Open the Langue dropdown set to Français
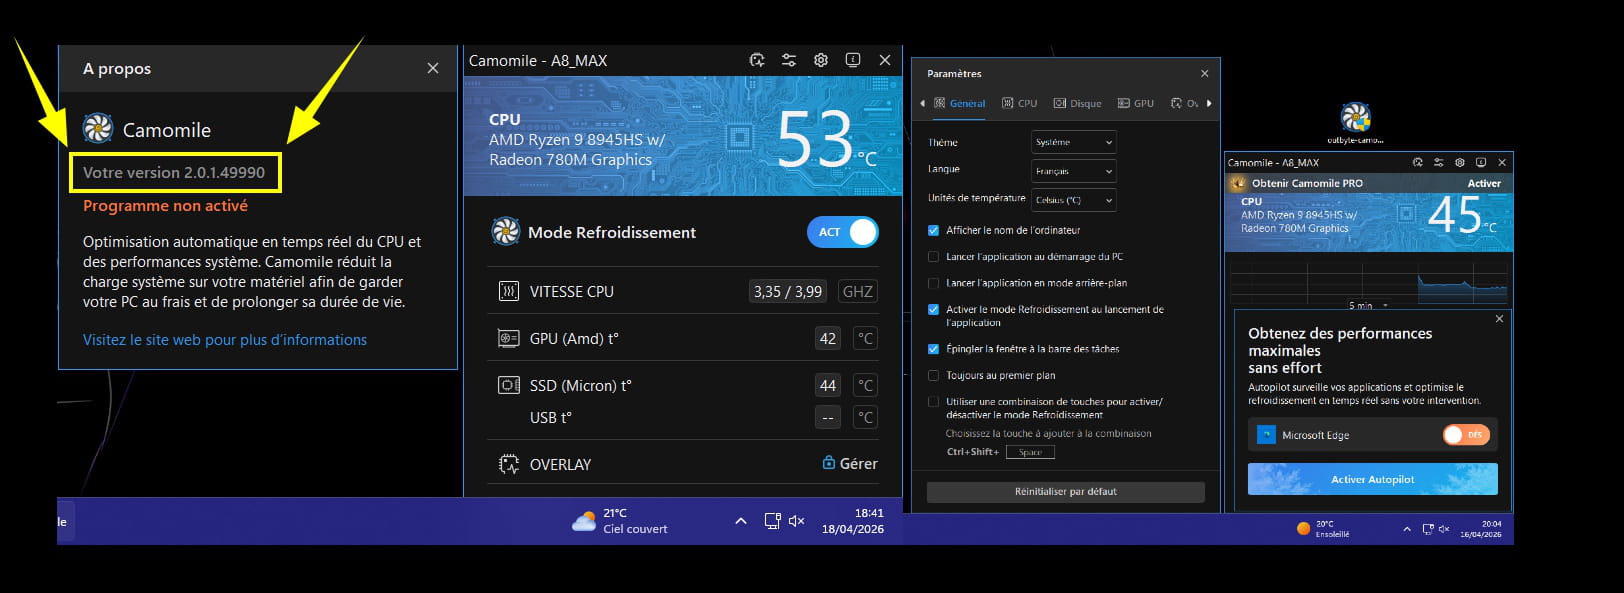 [x=1073, y=171]
